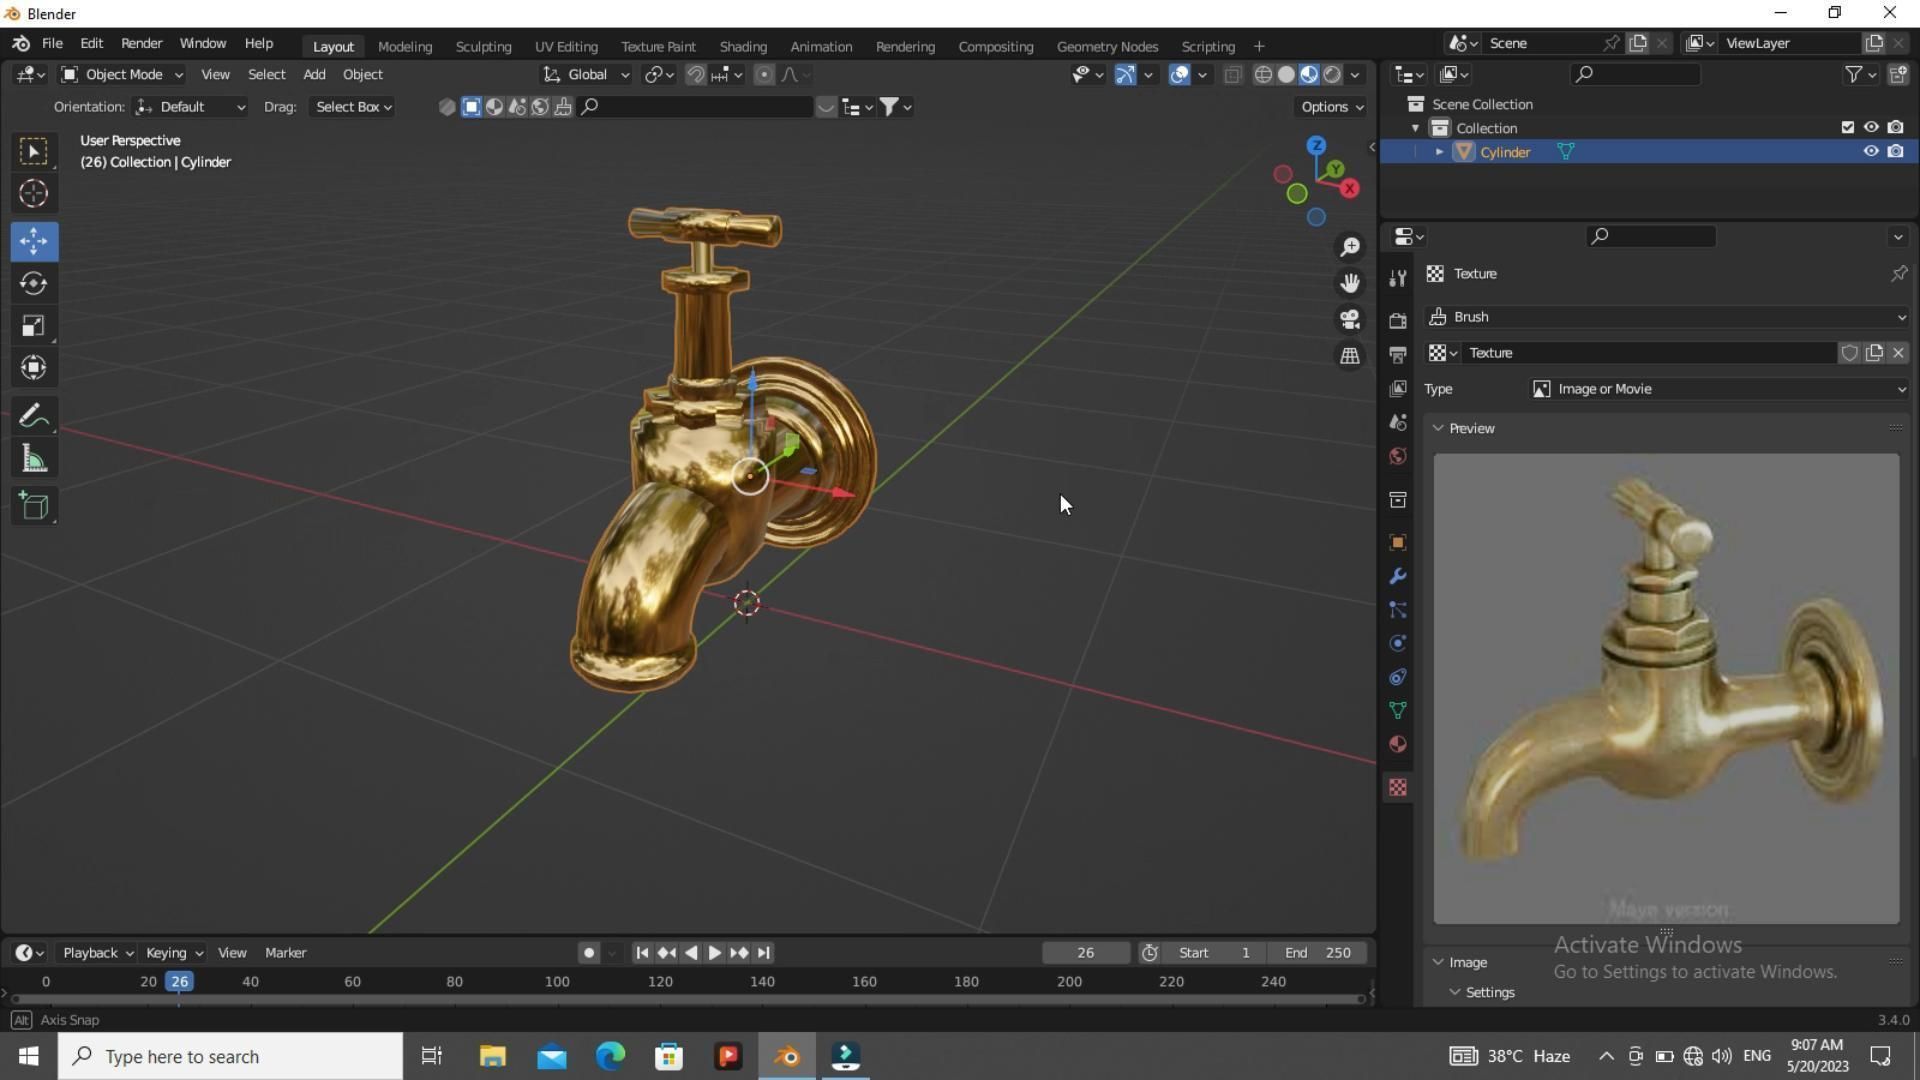Uncheck the Collection exclude checkbox

[x=1847, y=127]
